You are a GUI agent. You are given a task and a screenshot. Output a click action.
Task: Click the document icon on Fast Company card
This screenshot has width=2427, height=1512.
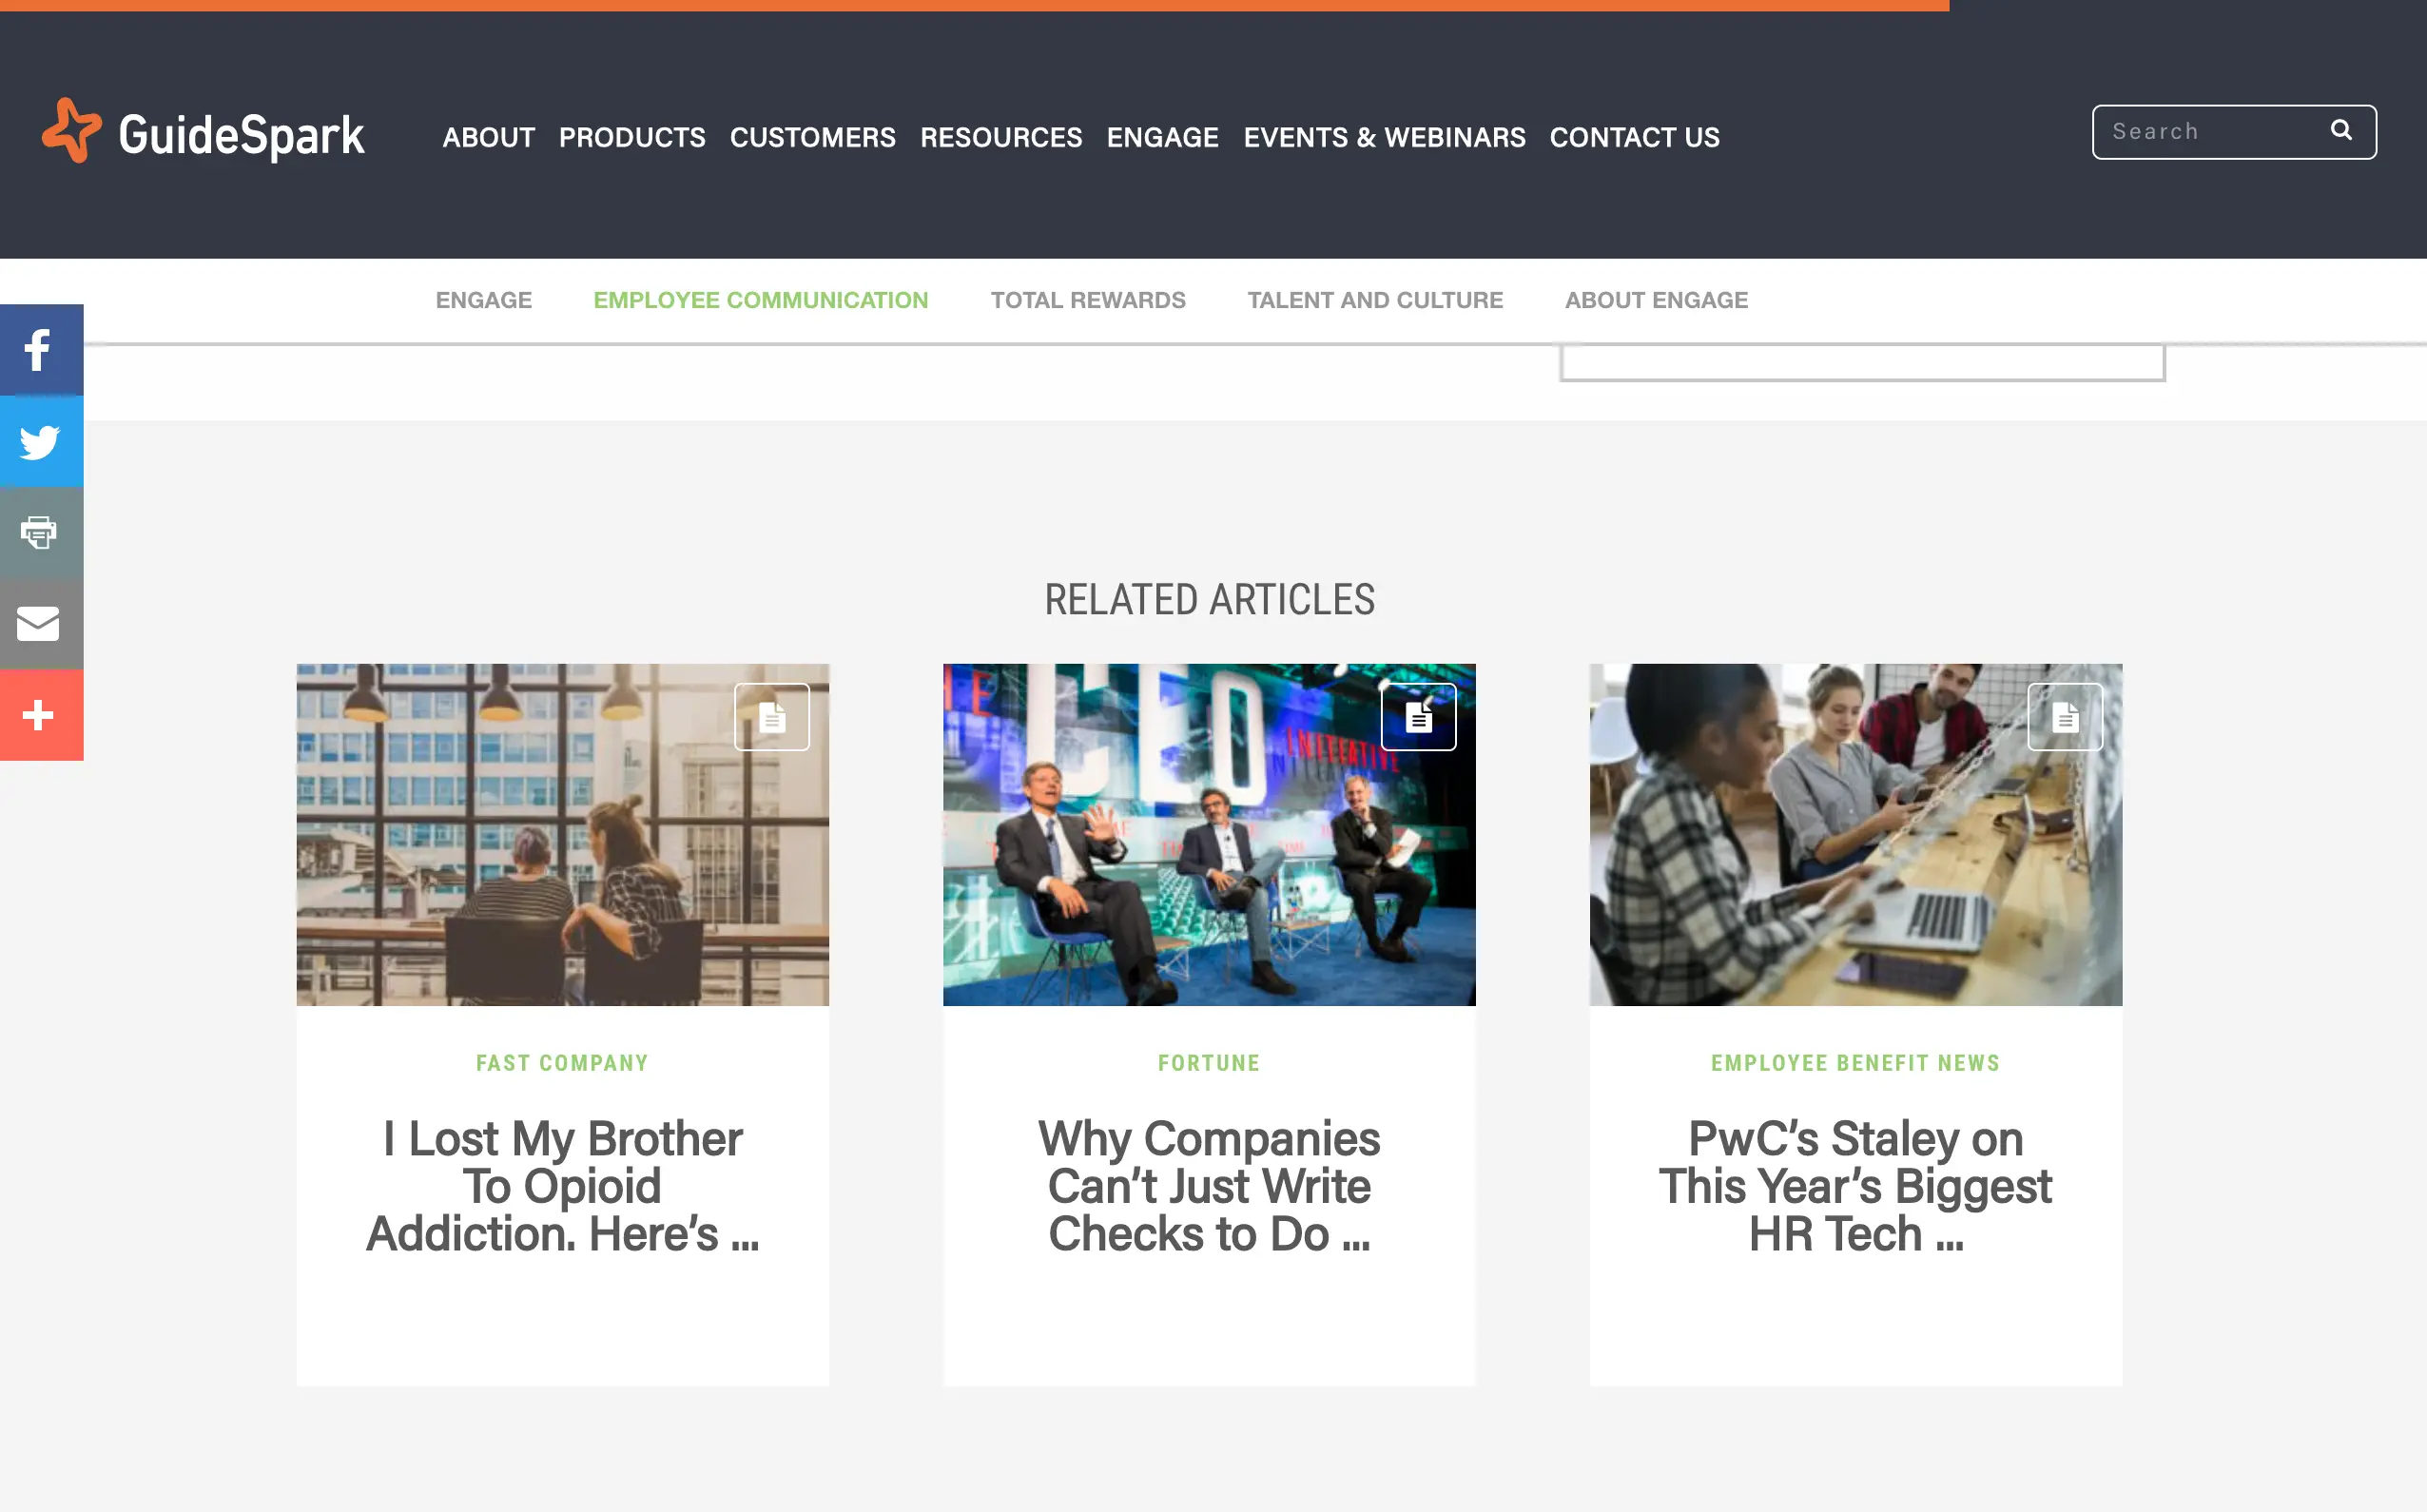pyautogui.click(x=772, y=717)
